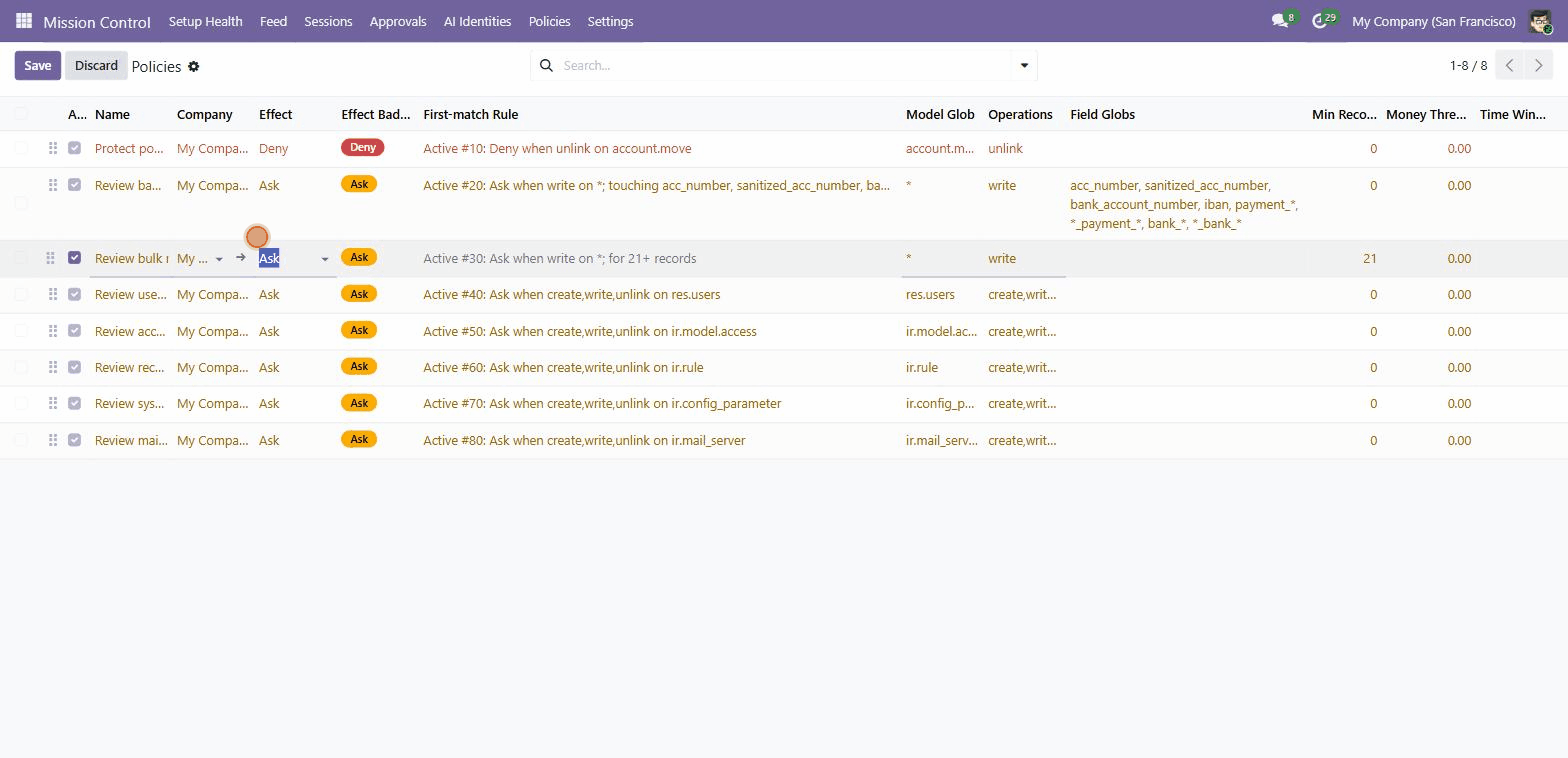This screenshot has width=1568, height=758.
Task: Click the Save button
Action: 38,65
